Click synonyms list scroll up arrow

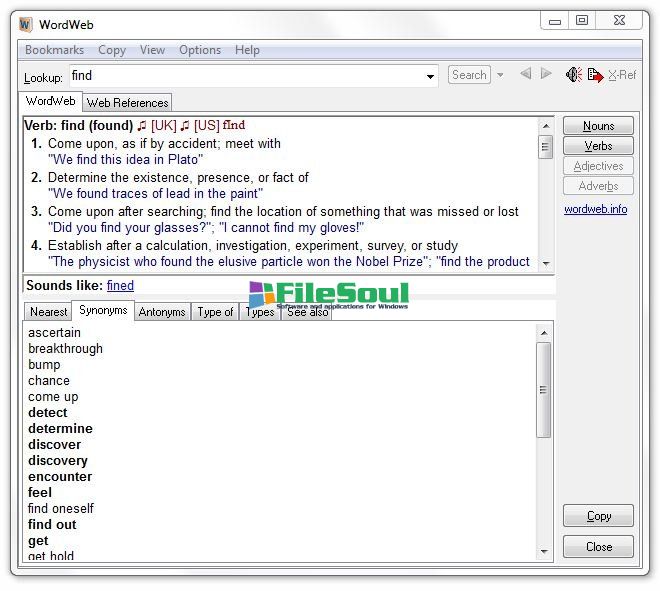point(544,333)
